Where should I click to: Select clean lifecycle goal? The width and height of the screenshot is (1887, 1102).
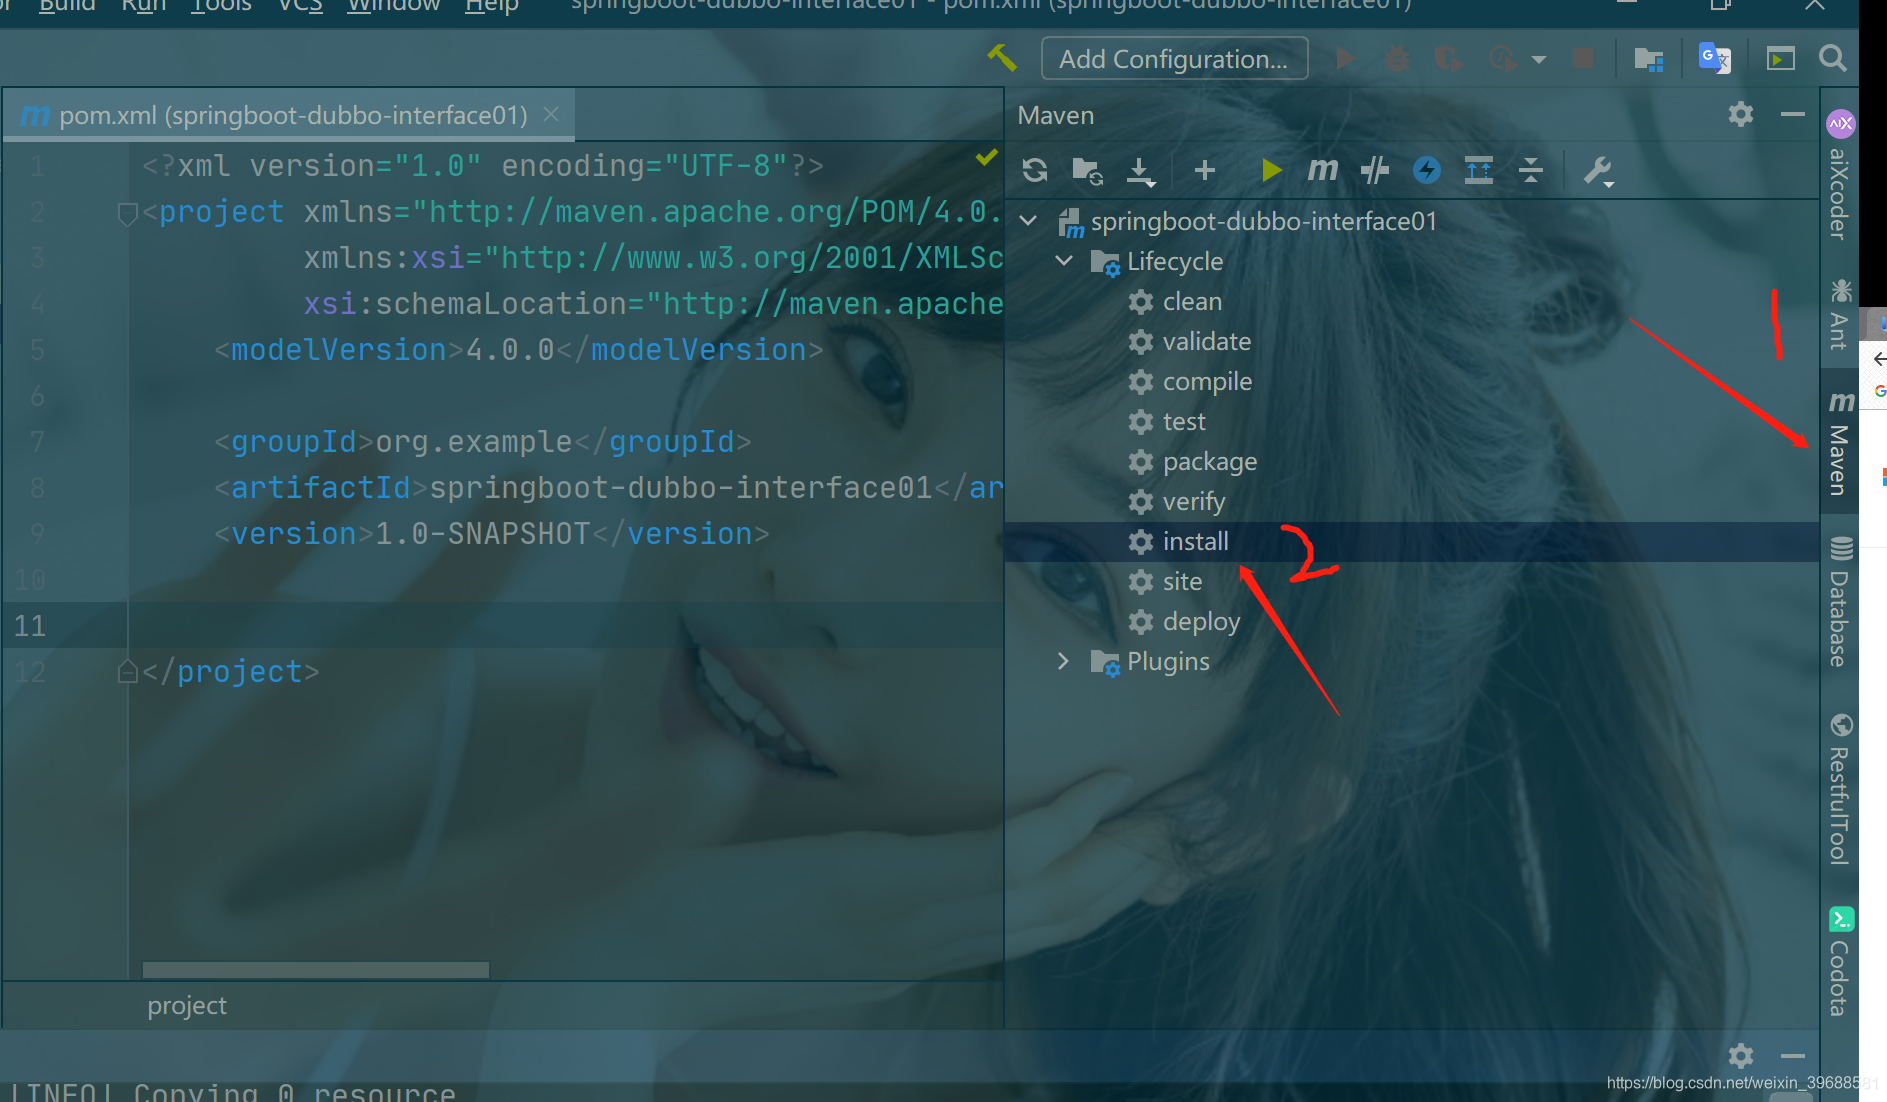point(1192,301)
